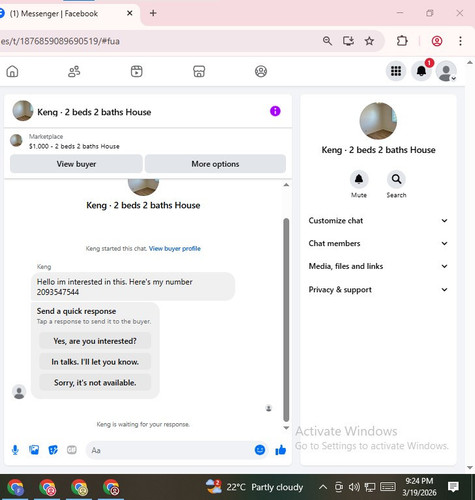Choose a sticker icon
This screenshot has height=500, width=475.
53,450
